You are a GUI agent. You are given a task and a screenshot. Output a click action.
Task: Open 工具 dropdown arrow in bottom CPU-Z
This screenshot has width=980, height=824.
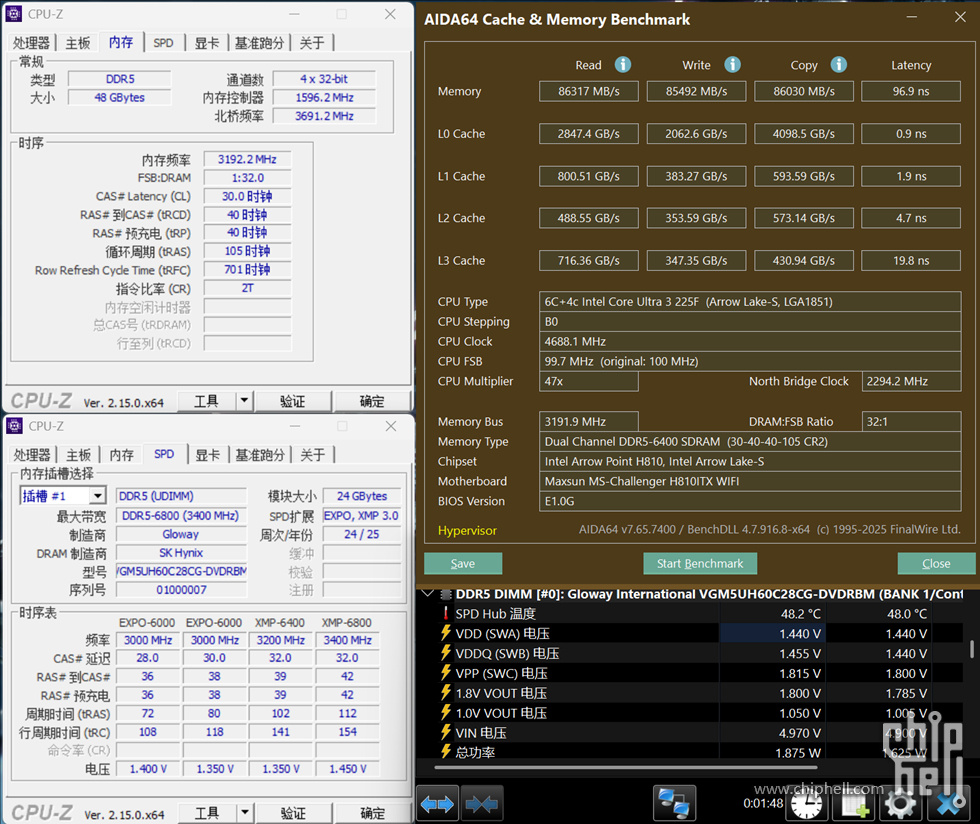coord(245,812)
